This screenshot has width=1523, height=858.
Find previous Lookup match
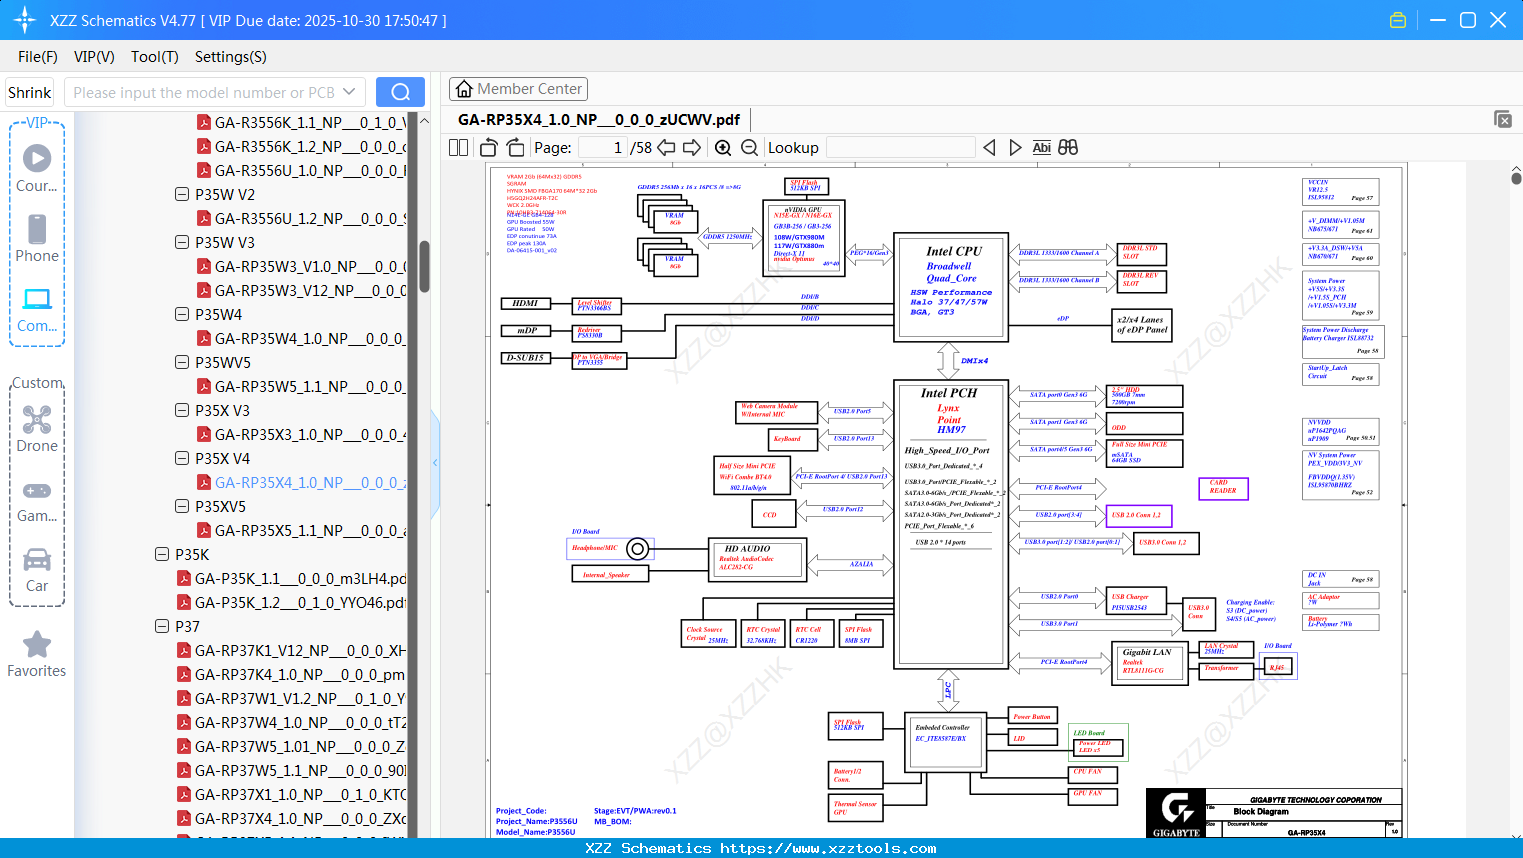coord(989,147)
